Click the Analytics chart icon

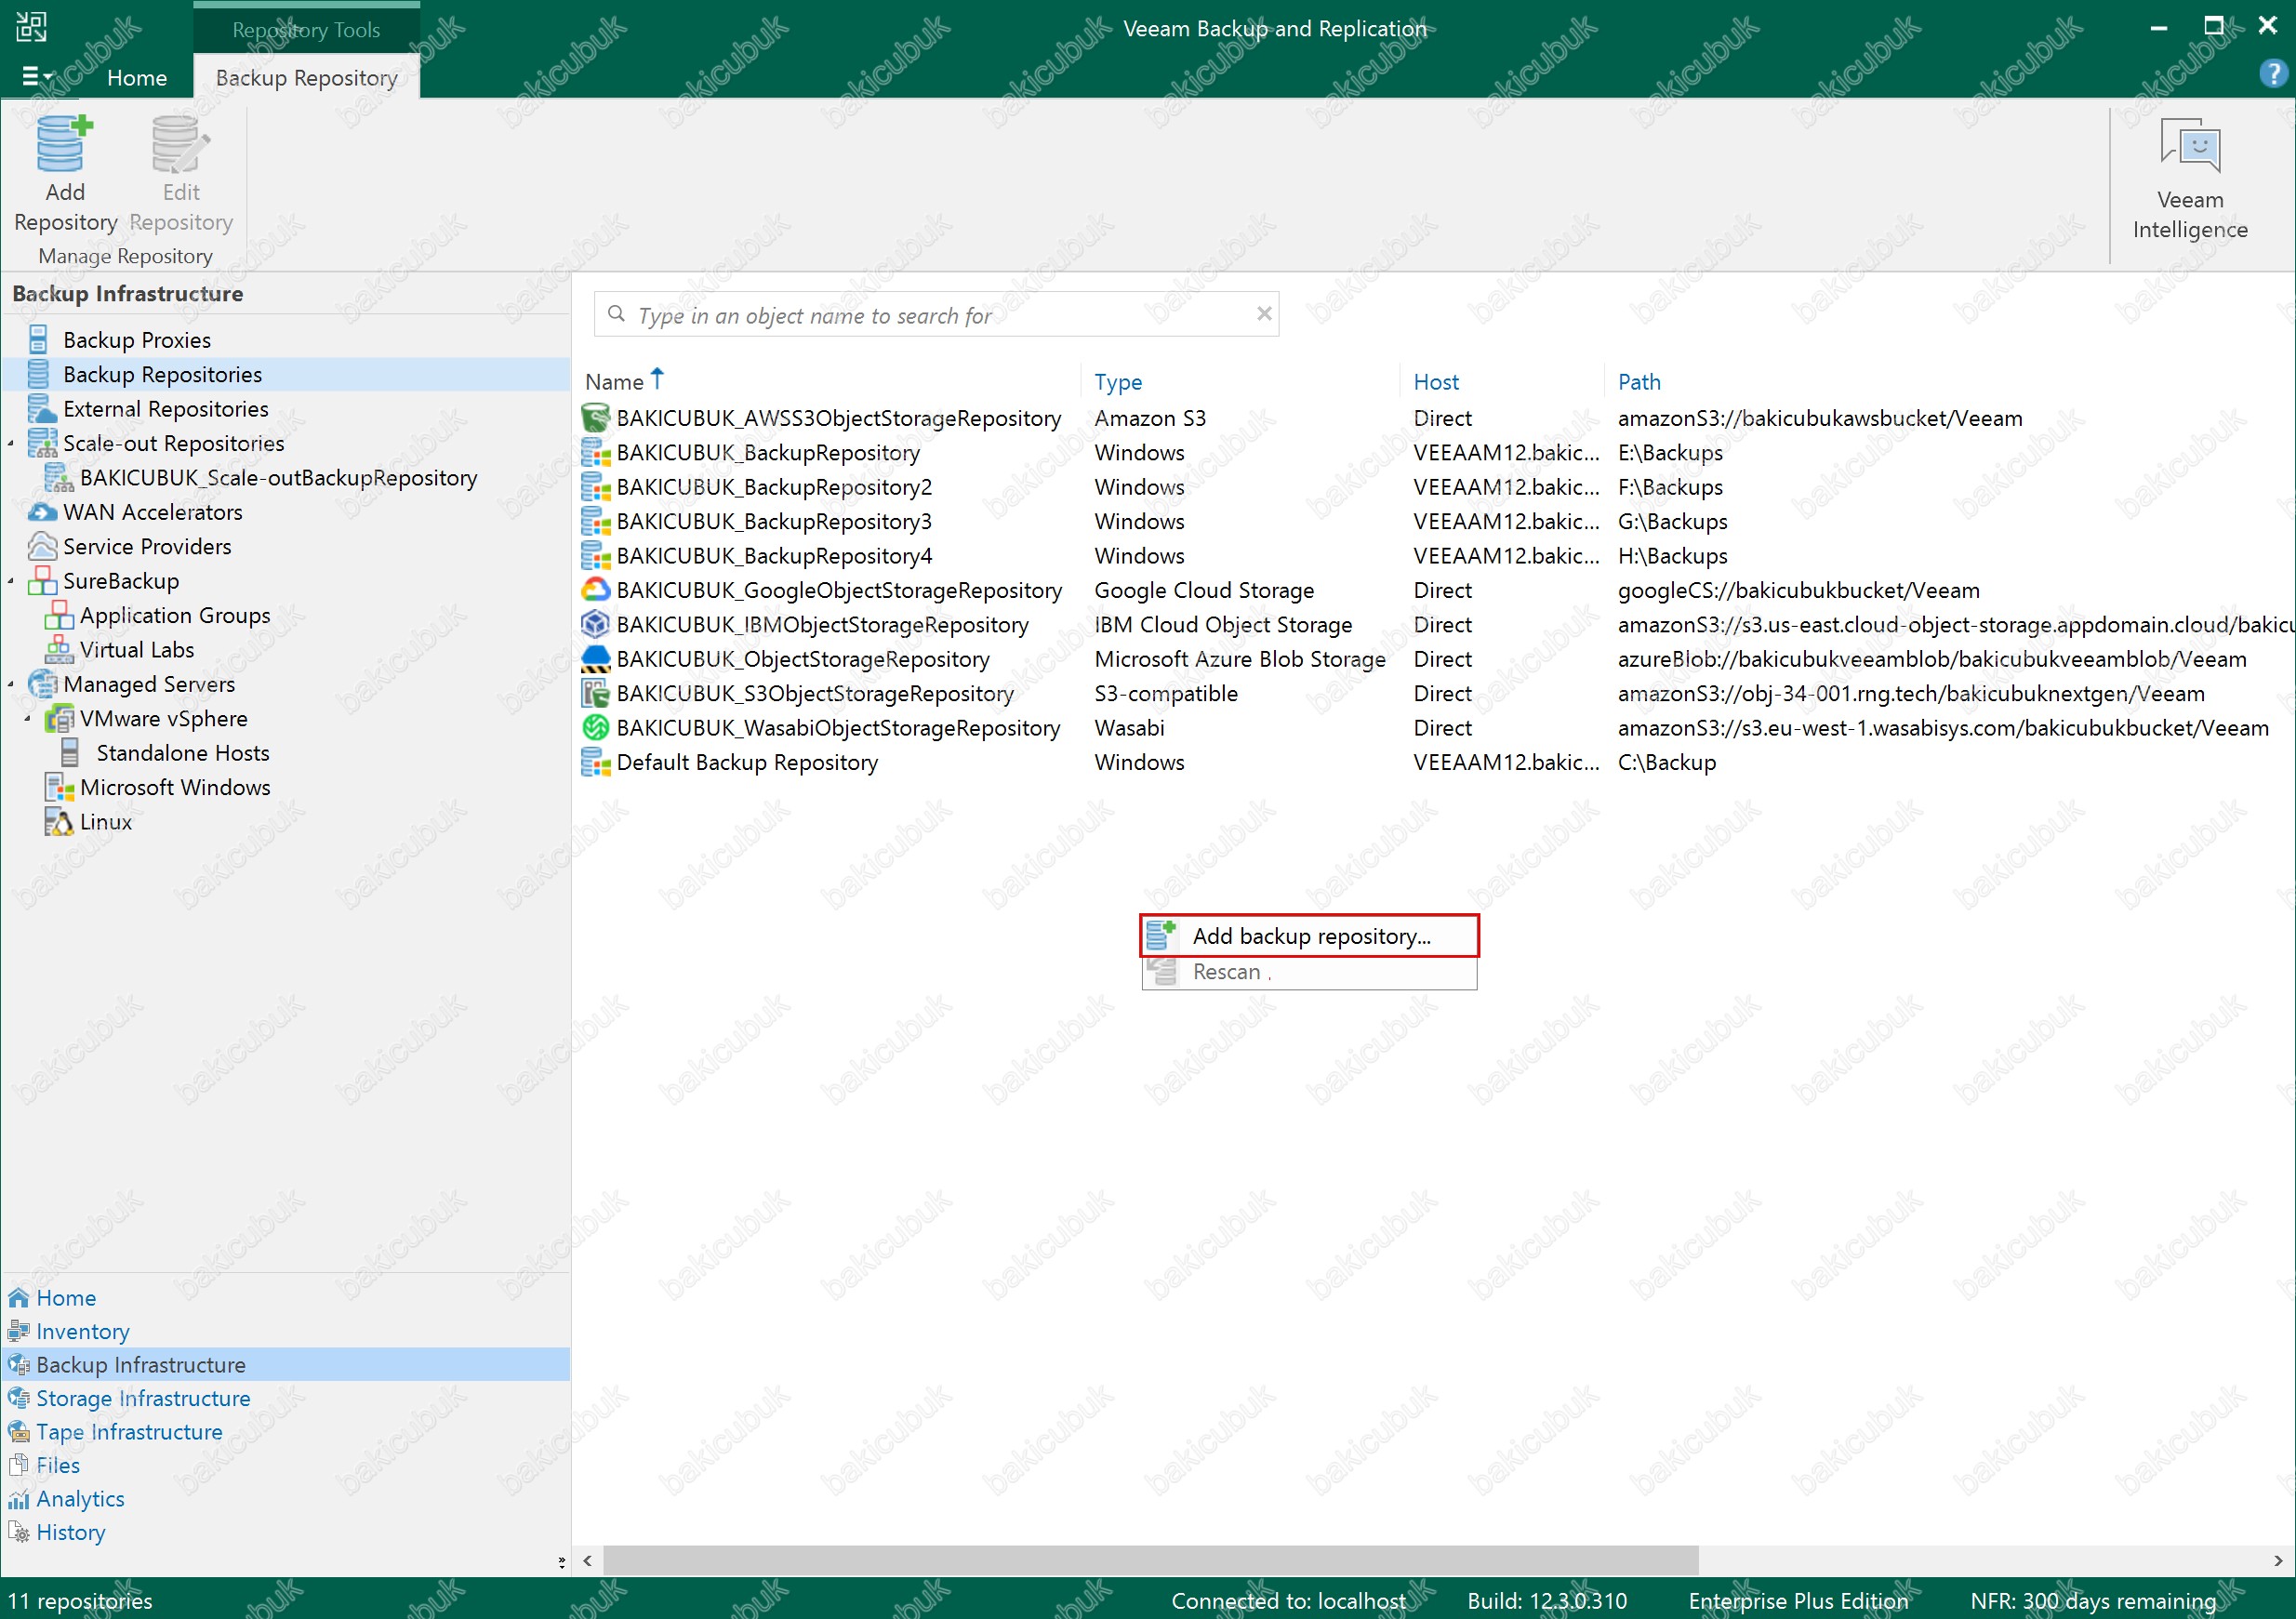pyautogui.click(x=18, y=1498)
